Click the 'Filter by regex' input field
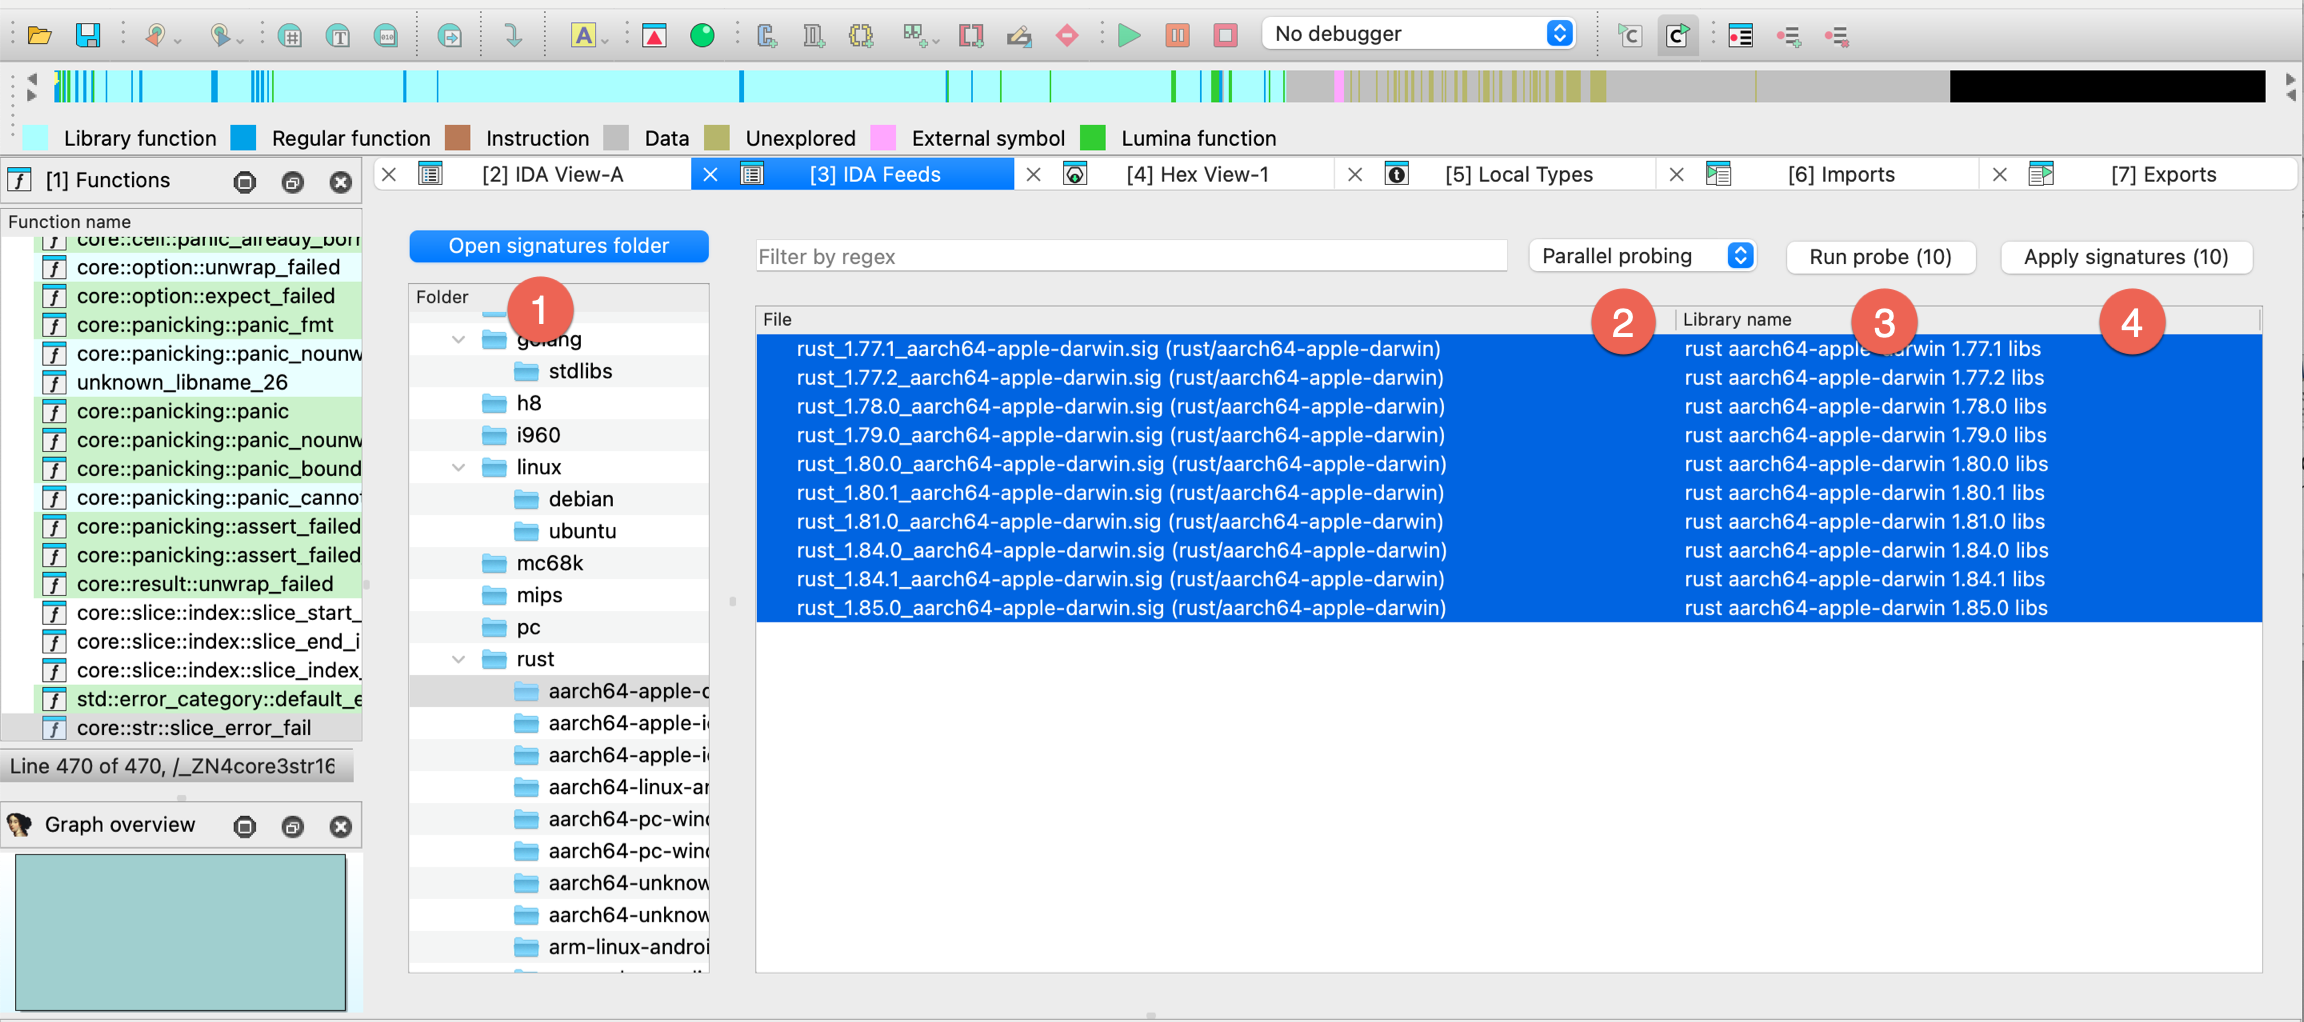Screen dimensions: 2304x1022 pyautogui.click(x=1130, y=257)
